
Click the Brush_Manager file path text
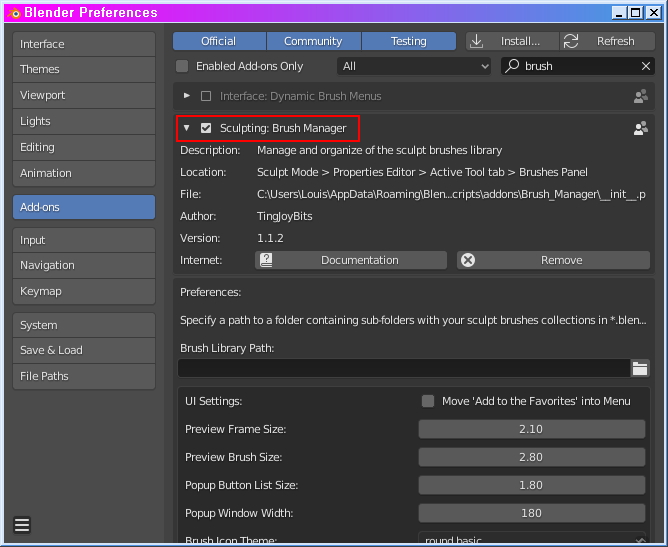(x=451, y=195)
